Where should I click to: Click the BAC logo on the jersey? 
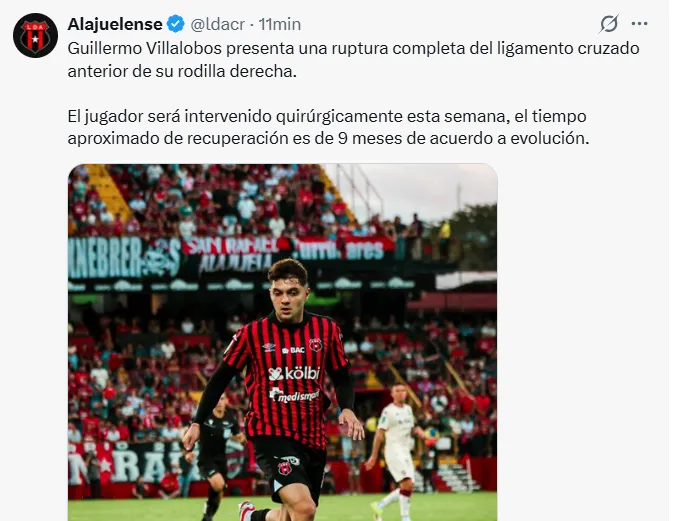tap(293, 350)
